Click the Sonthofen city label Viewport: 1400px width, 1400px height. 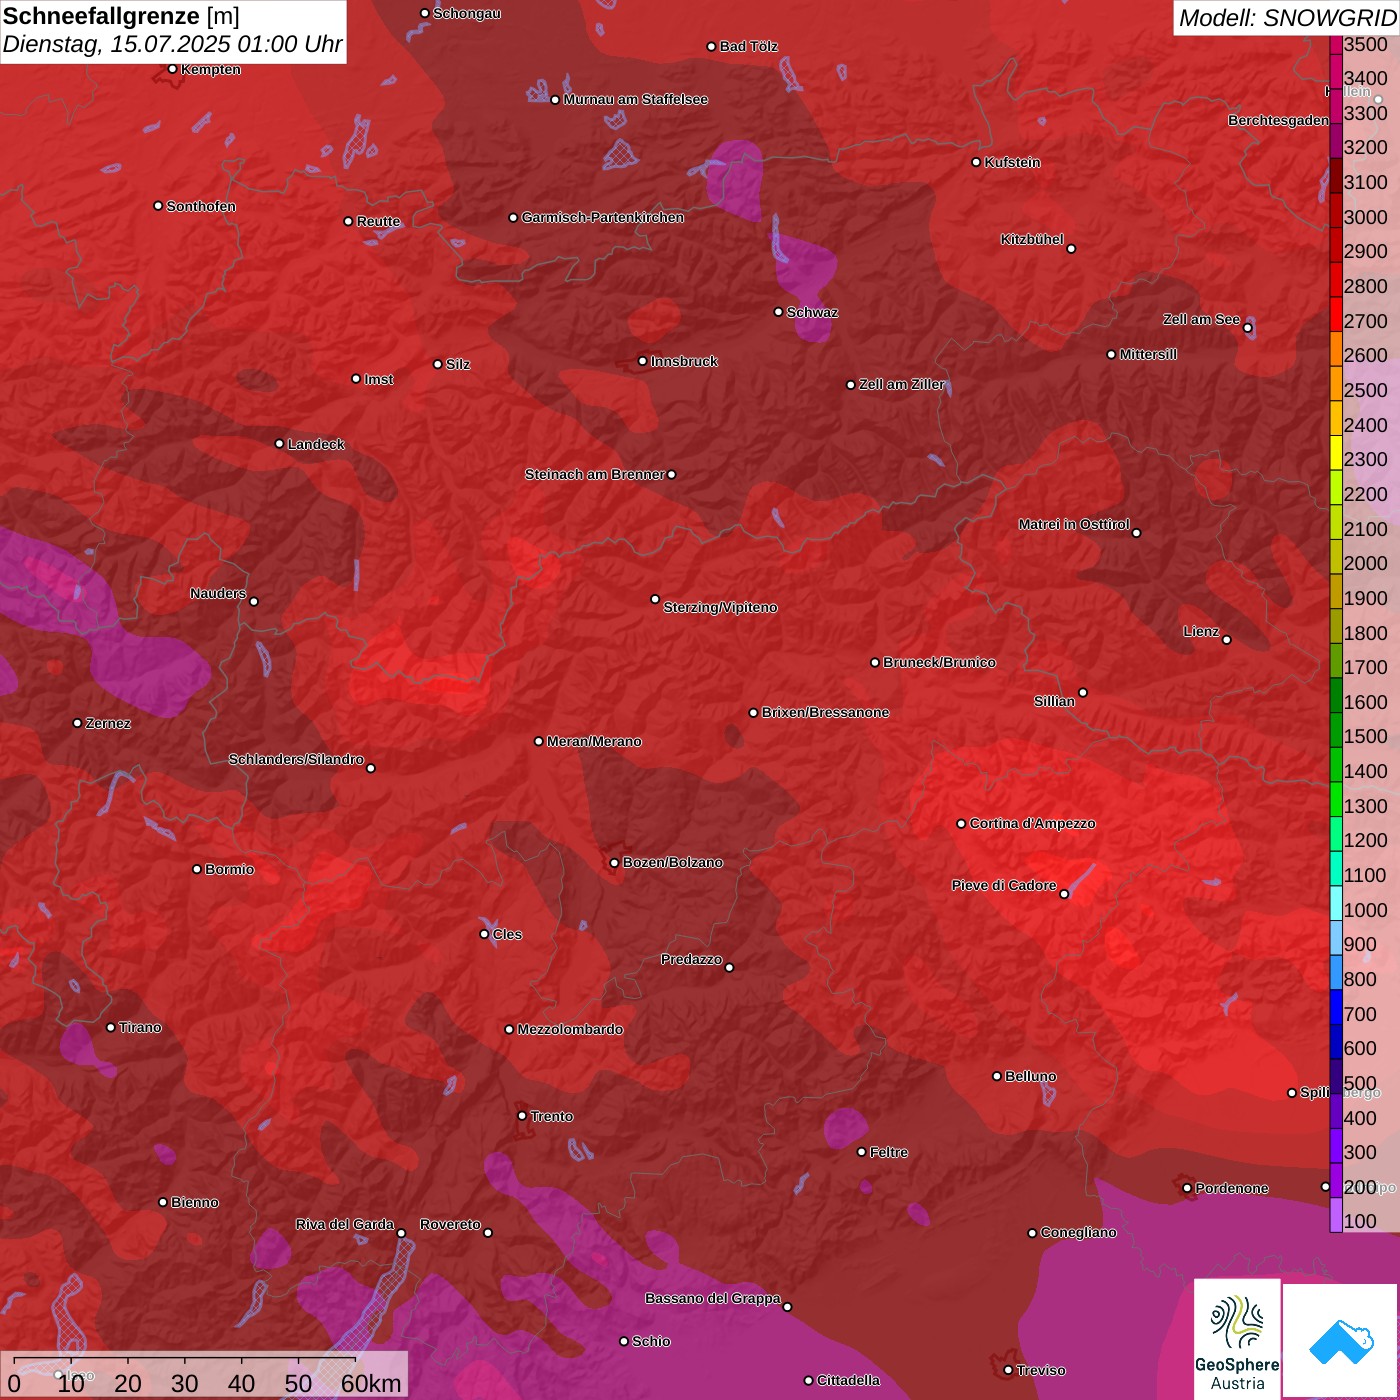tap(201, 206)
